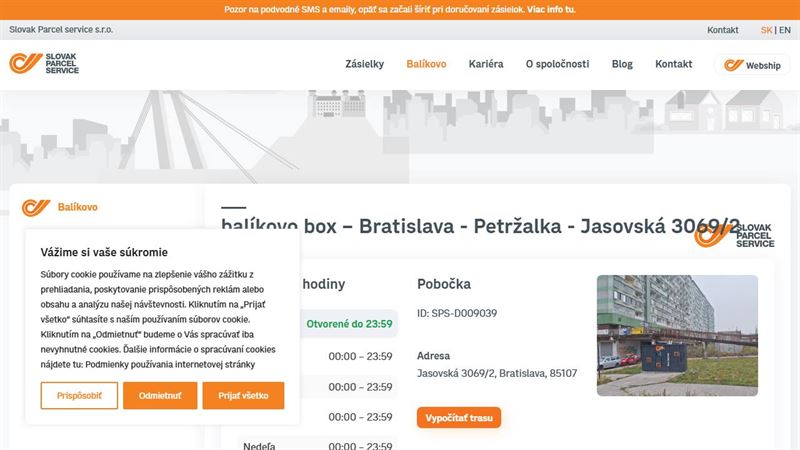Switch language to EN
The height and width of the screenshot is (450, 800).
pos(785,30)
